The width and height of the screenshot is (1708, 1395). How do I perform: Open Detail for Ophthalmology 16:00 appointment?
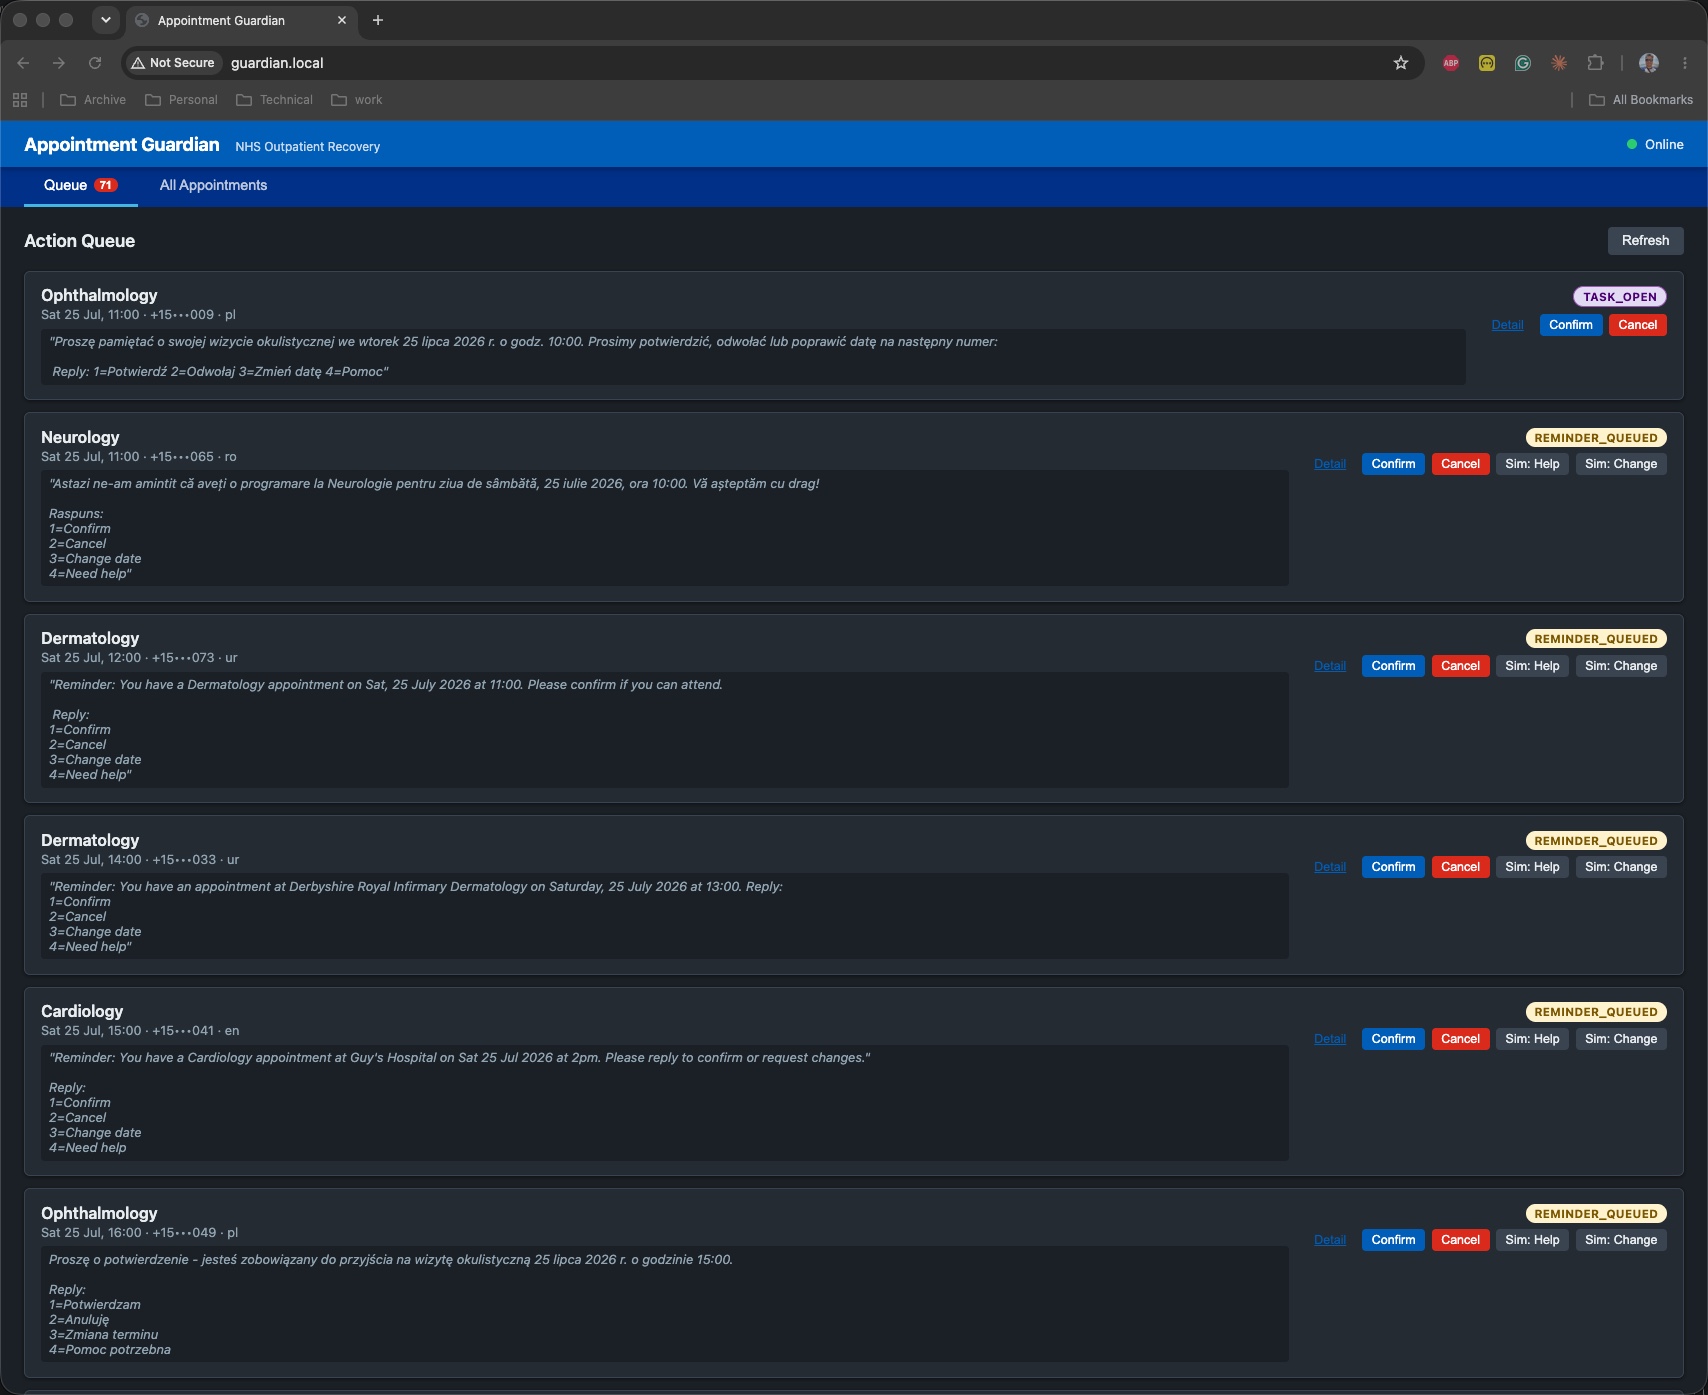(1330, 1240)
